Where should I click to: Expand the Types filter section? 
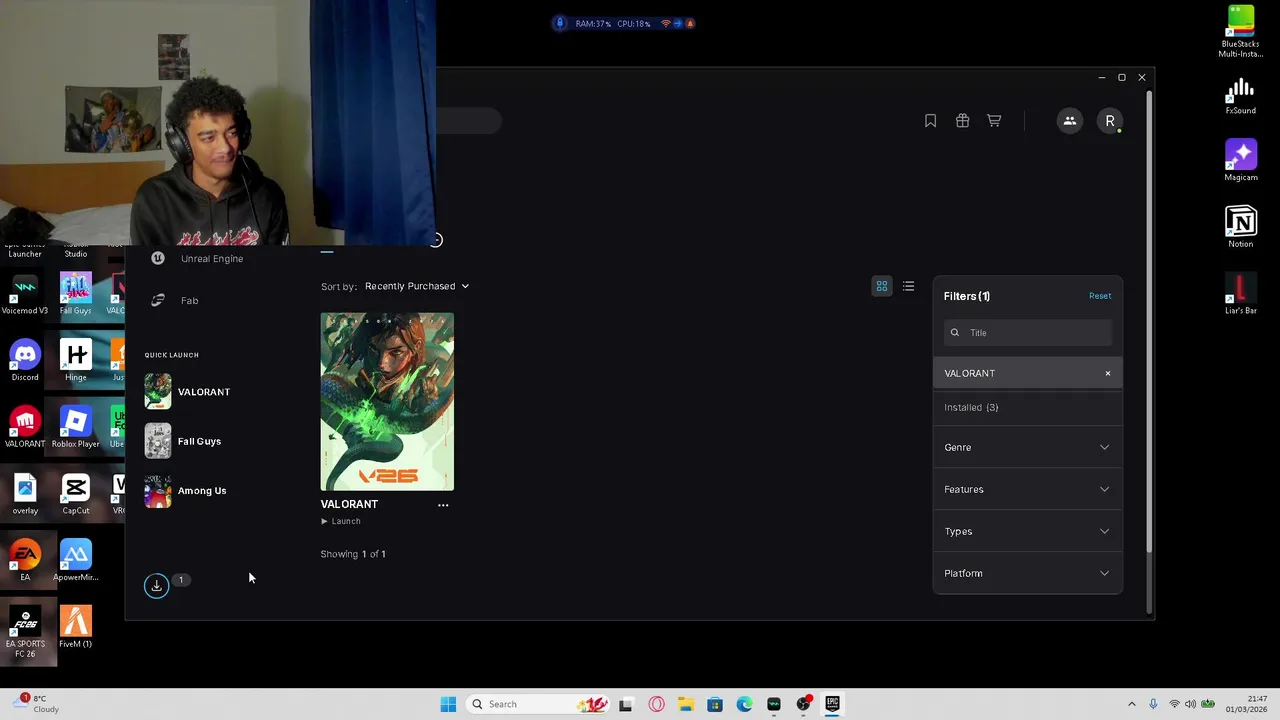coord(1028,532)
